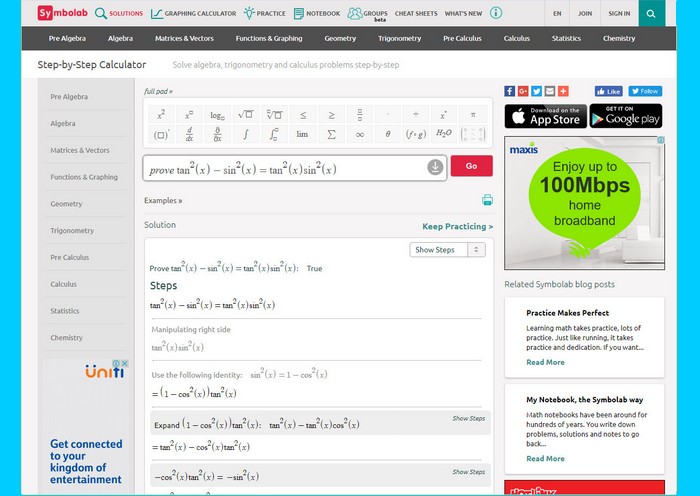Open the Trigonometry tab in top navigation
Viewport: 700px width, 496px height.
pyautogui.click(x=399, y=38)
